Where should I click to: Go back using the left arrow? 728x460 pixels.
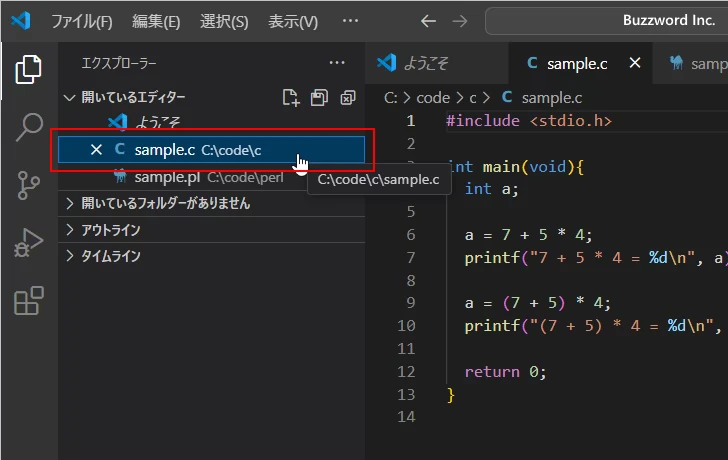428,21
